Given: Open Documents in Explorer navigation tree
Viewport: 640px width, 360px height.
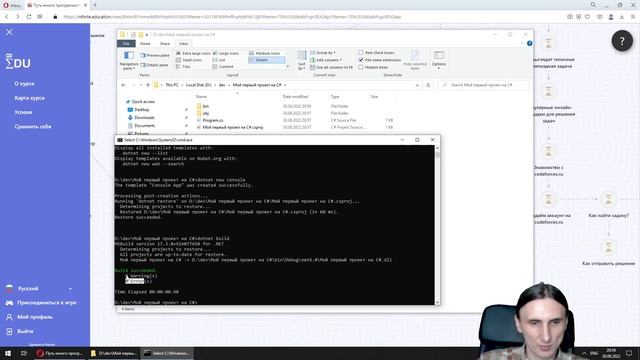Looking at the screenshot, I should [x=144, y=126].
